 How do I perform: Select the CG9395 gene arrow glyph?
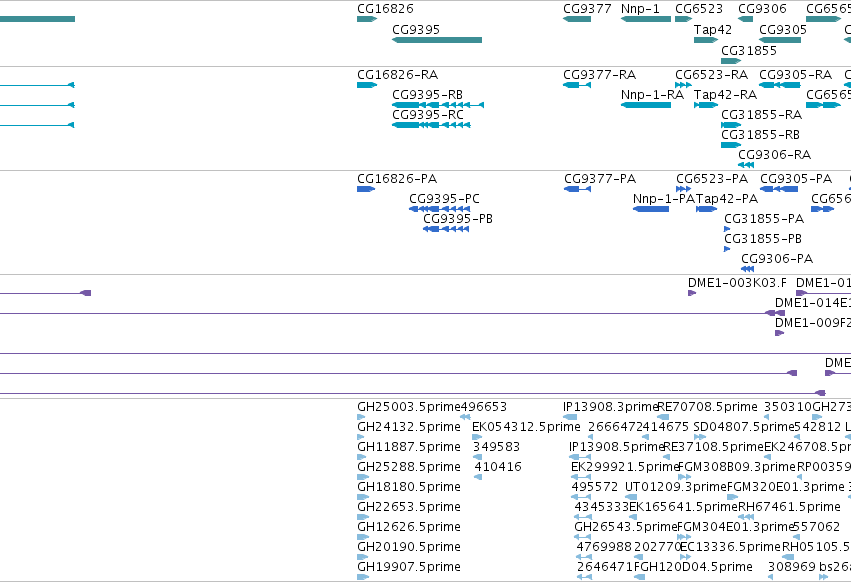(437, 40)
